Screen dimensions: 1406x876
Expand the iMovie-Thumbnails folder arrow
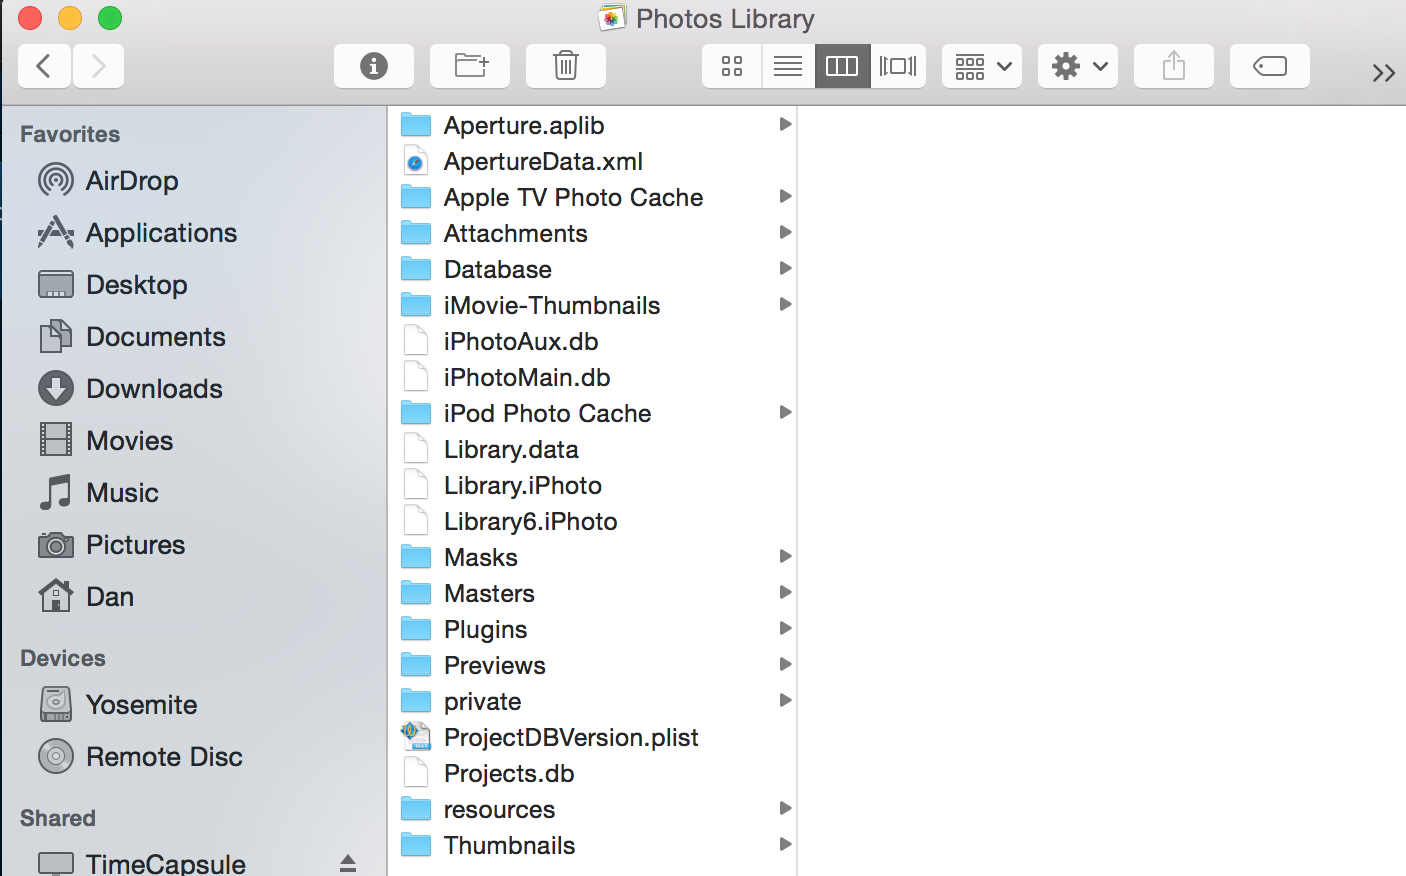[785, 304]
